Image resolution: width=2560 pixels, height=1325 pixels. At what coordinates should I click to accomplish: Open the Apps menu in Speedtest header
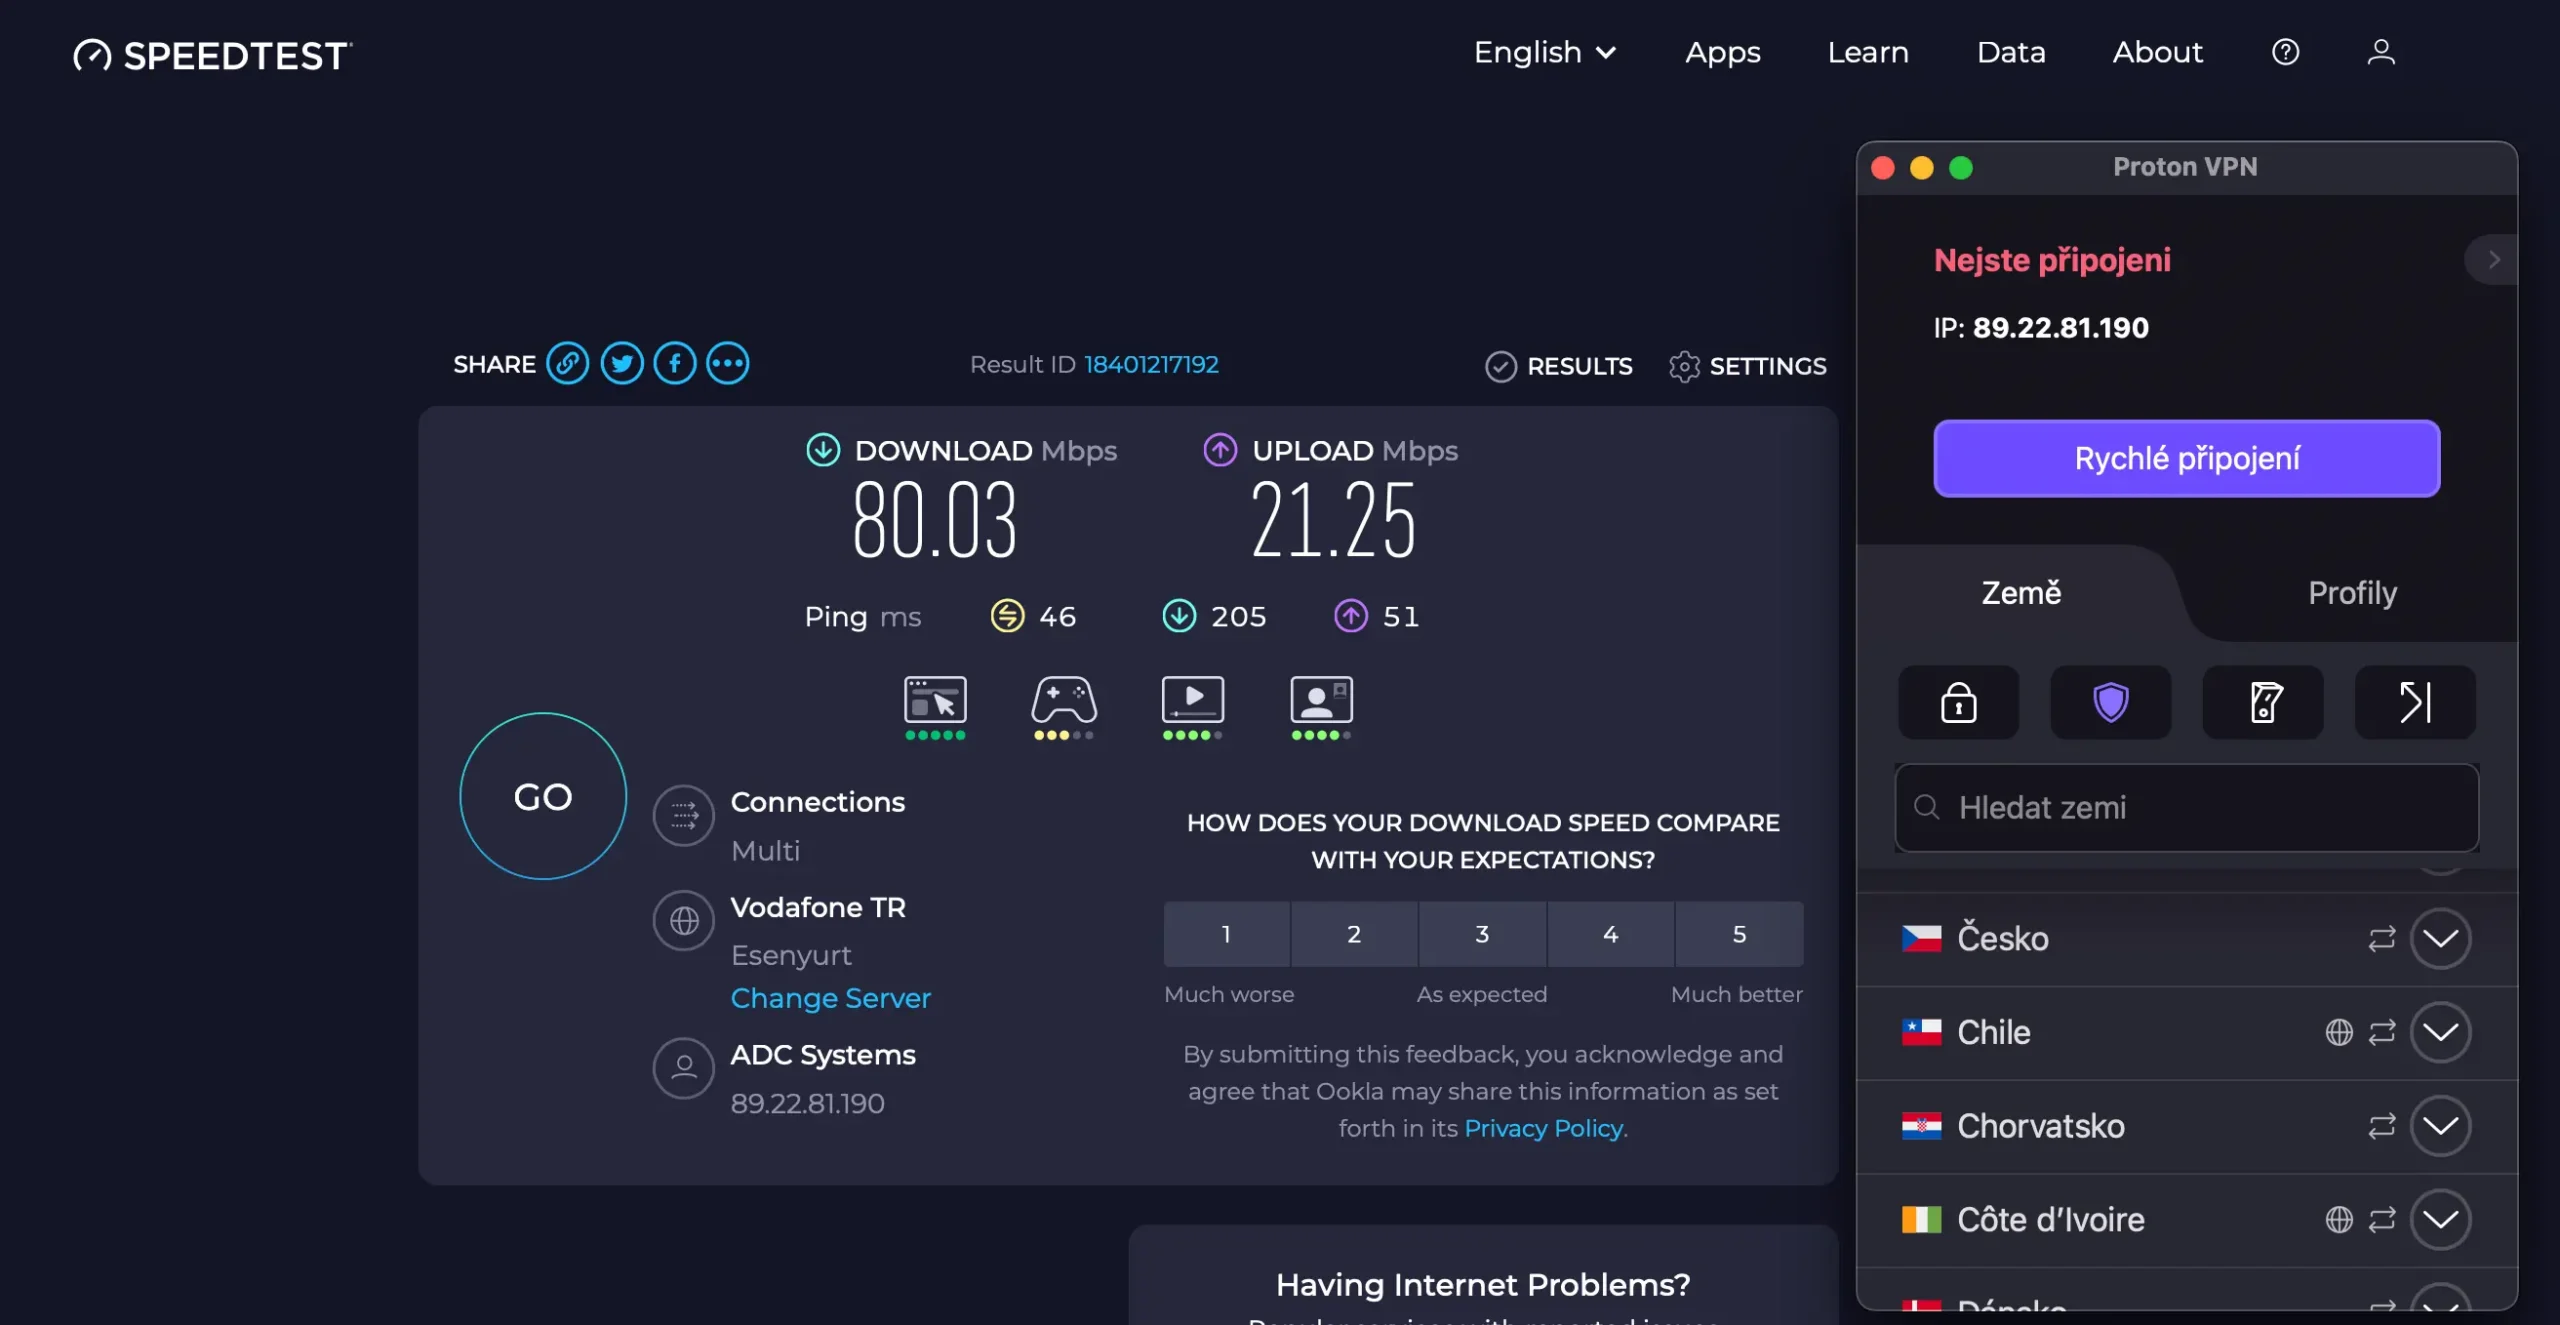tap(1722, 52)
